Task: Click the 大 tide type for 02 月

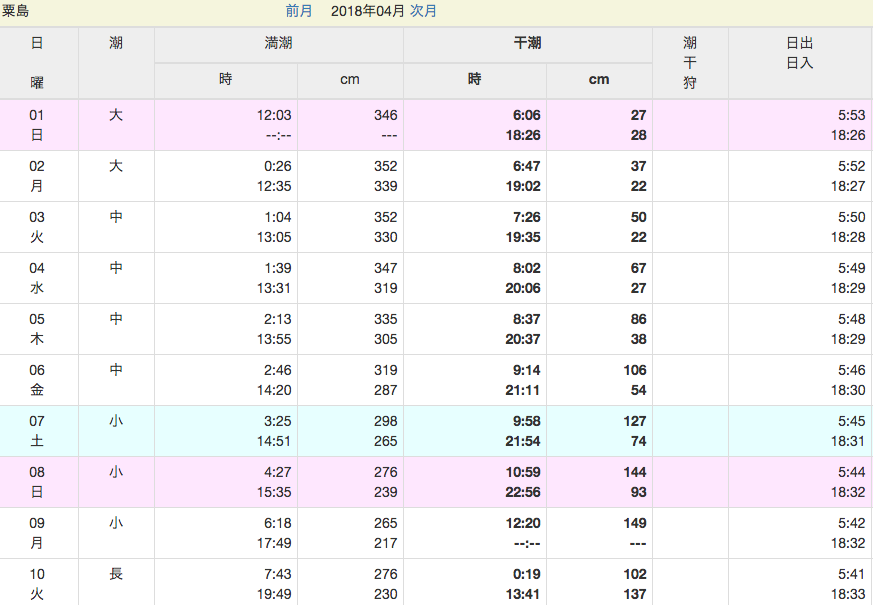Action: (x=116, y=166)
